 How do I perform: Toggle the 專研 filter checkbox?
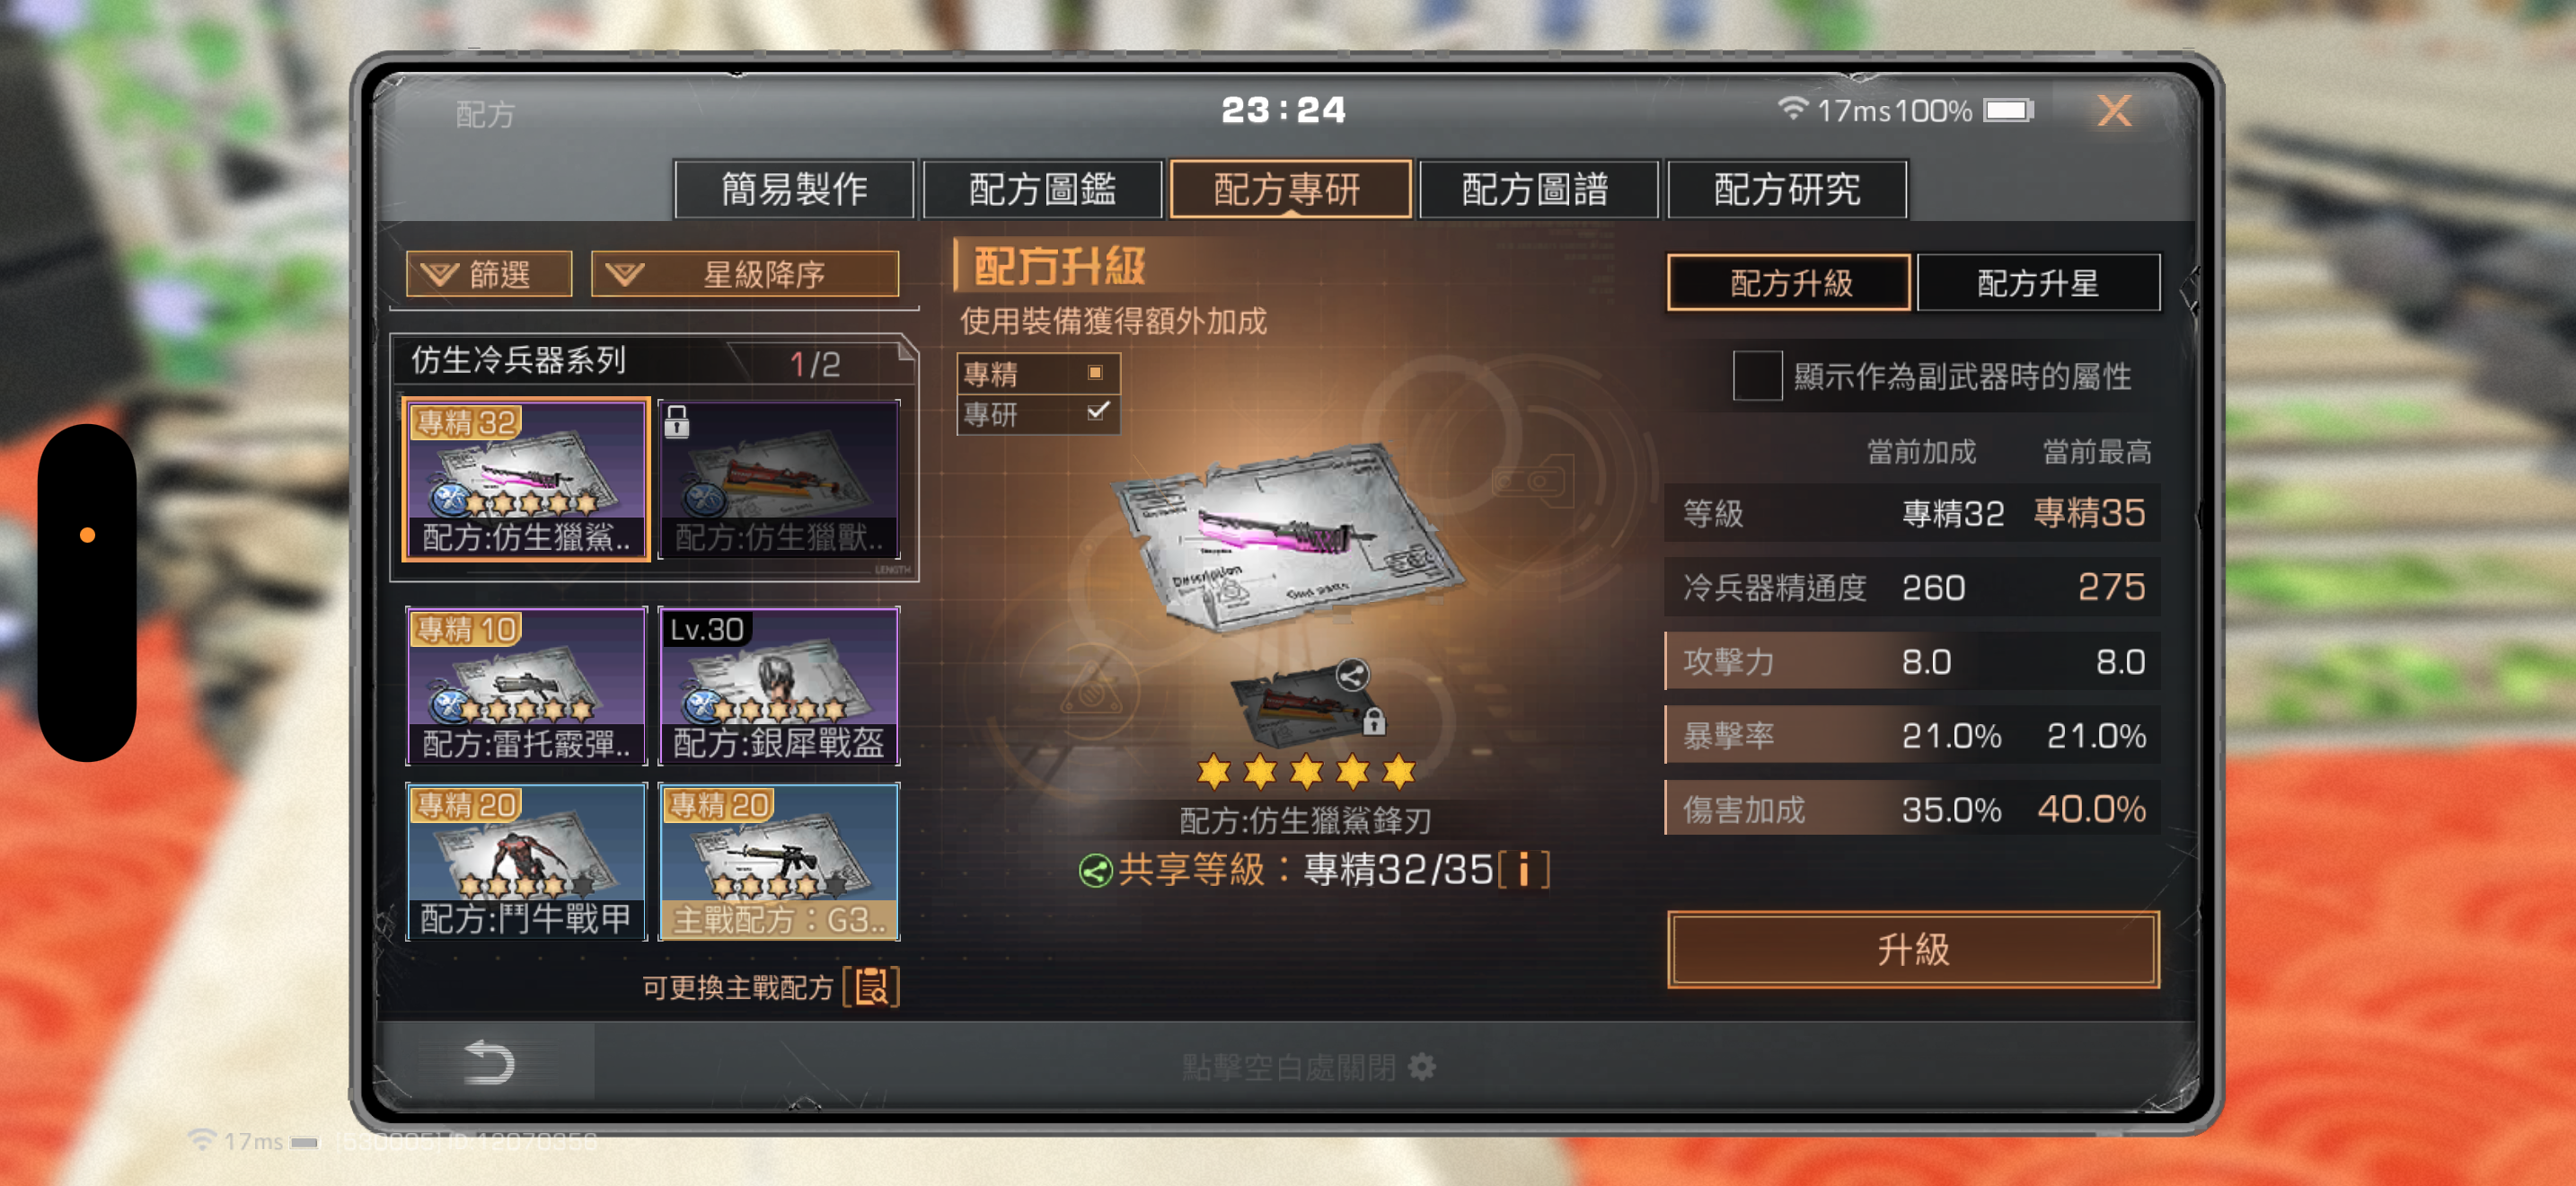[x=1097, y=412]
